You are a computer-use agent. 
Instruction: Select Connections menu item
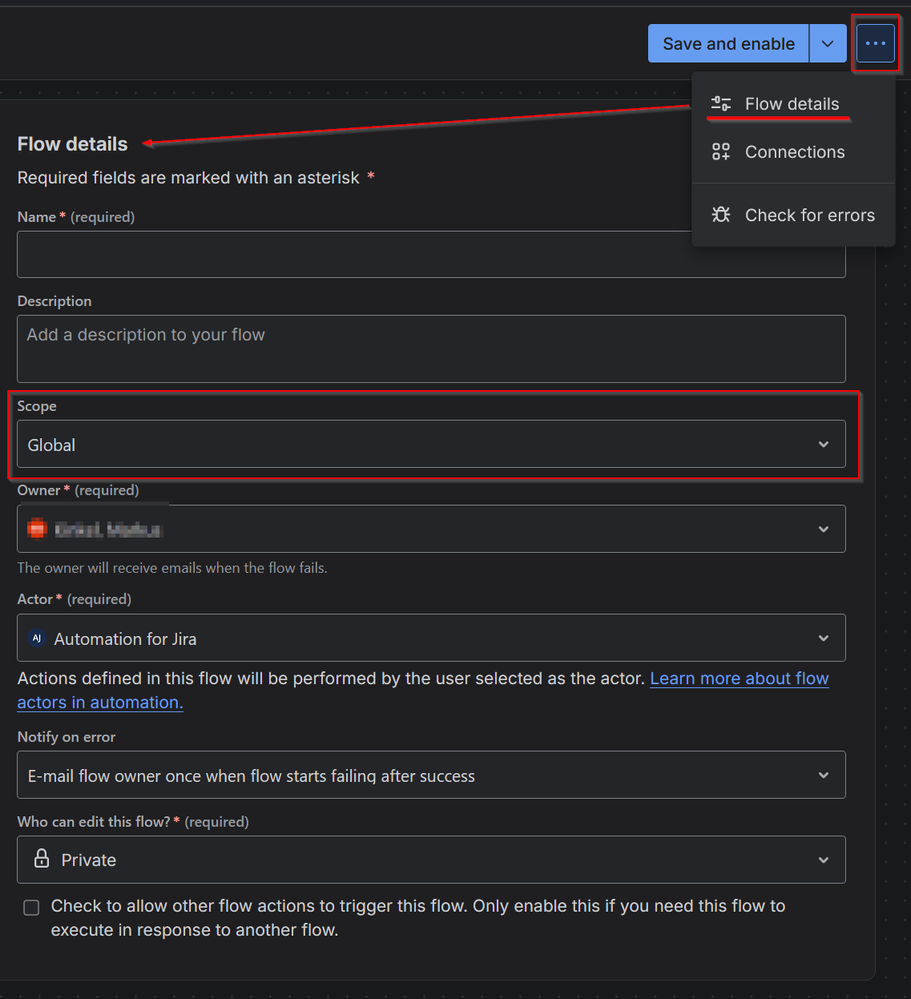pyautogui.click(x=793, y=152)
